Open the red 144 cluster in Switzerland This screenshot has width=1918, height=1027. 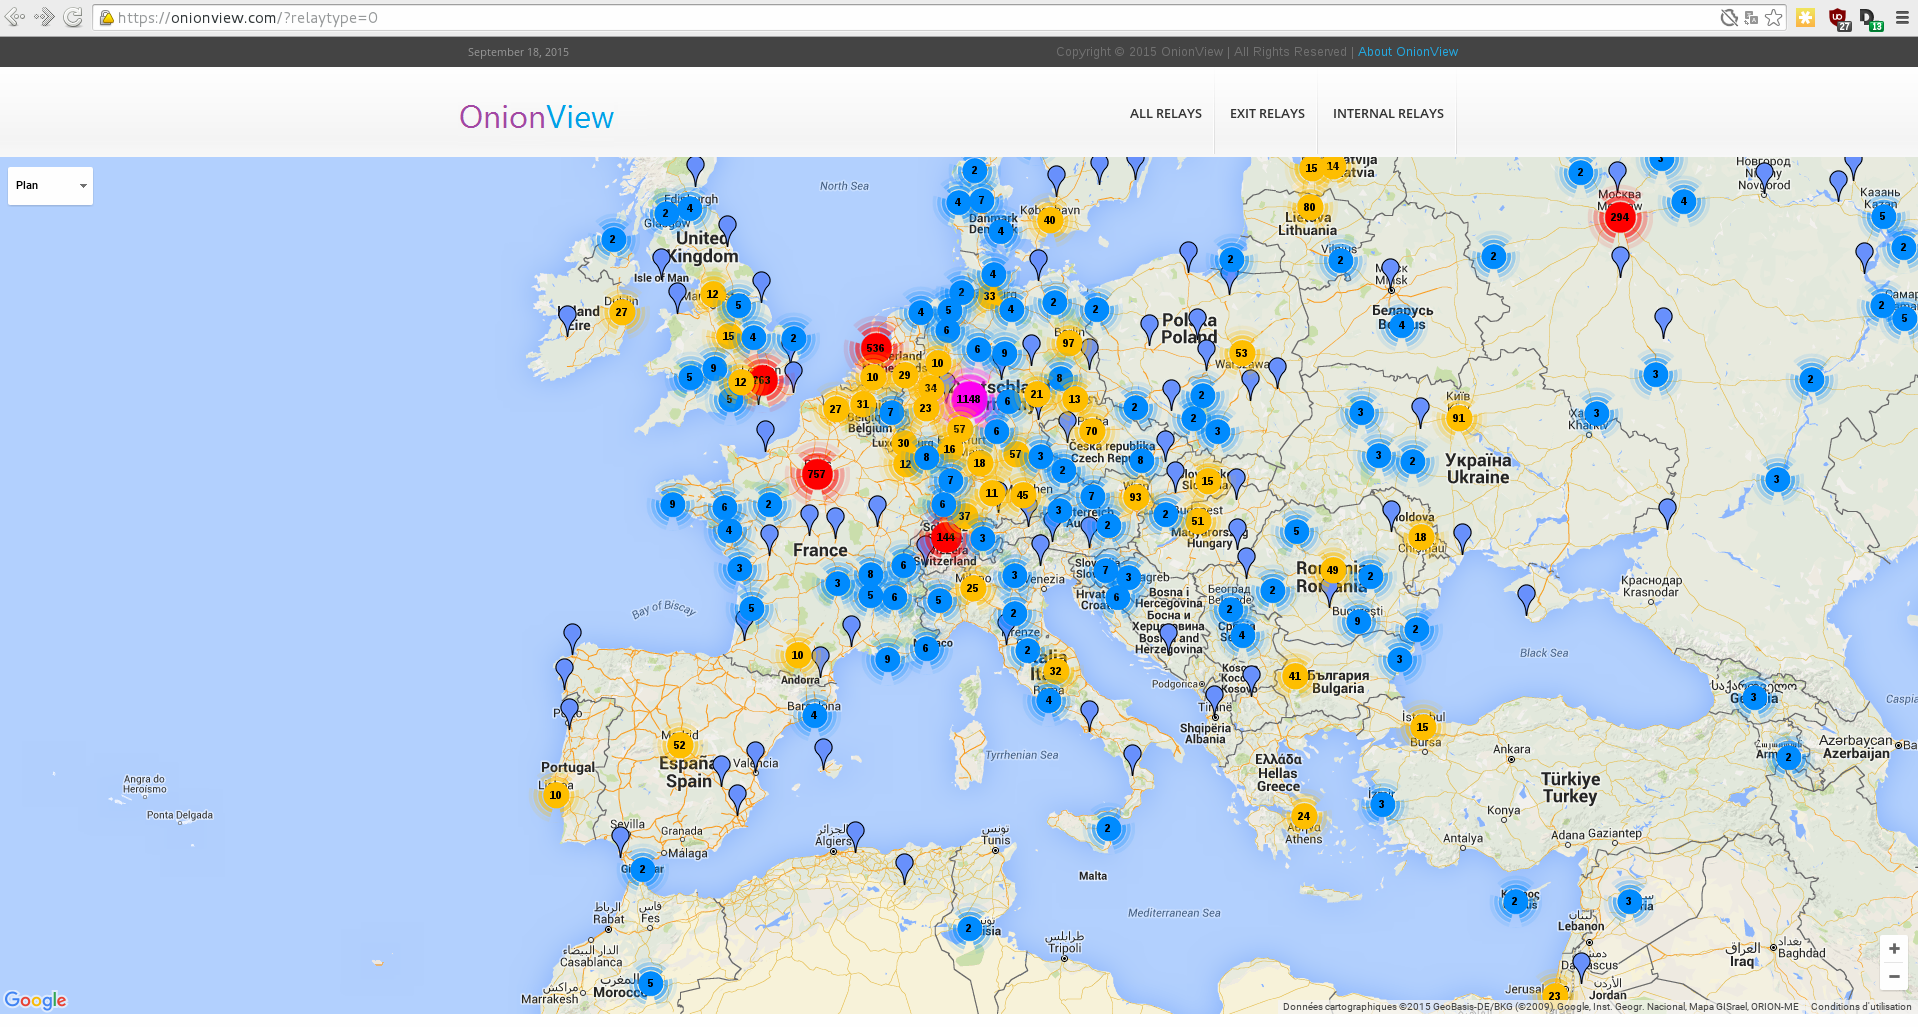tap(945, 537)
